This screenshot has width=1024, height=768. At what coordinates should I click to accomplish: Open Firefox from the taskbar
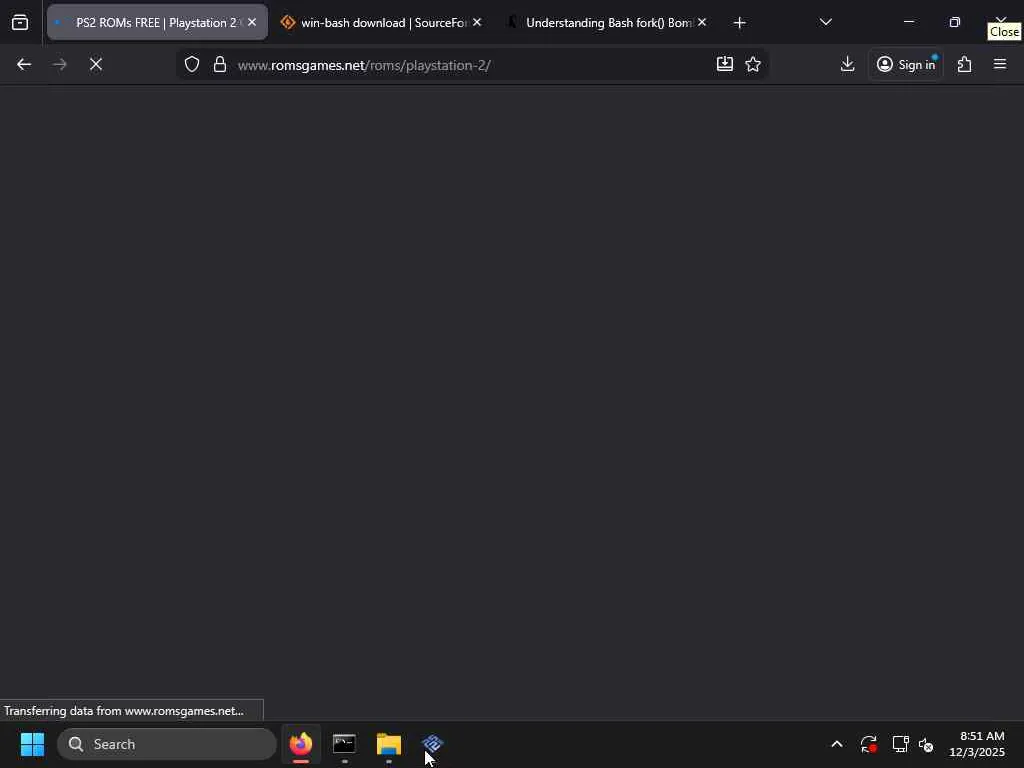coord(301,744)
